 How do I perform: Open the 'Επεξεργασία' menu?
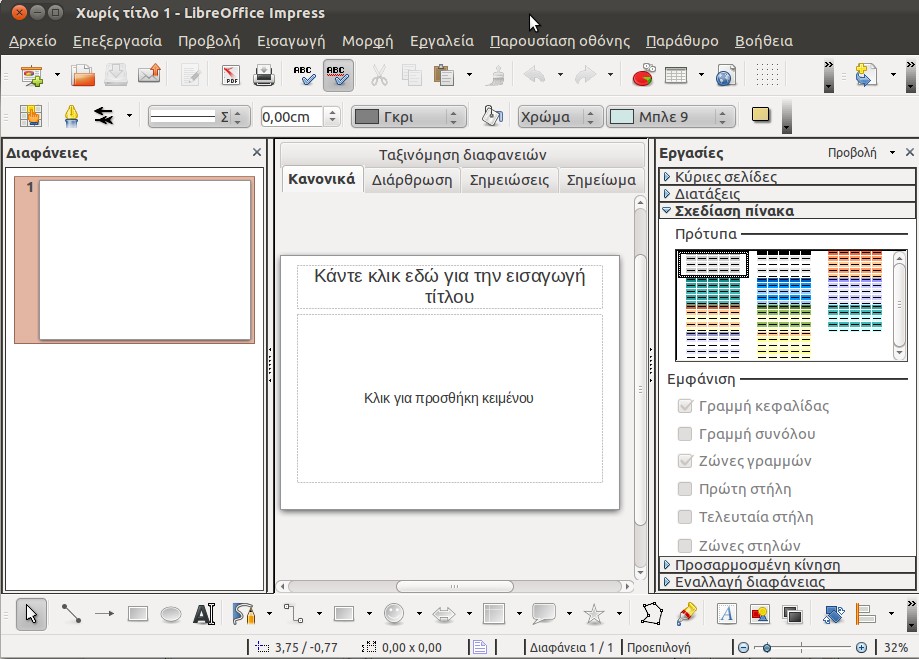click(117, 41)
